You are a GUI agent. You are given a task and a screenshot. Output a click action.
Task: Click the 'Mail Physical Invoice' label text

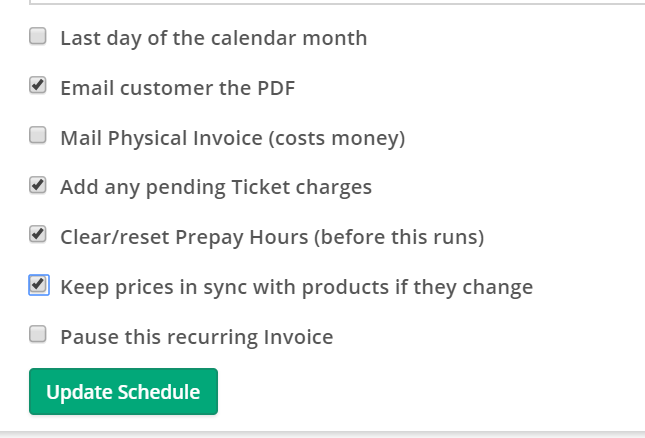[160, 138]
